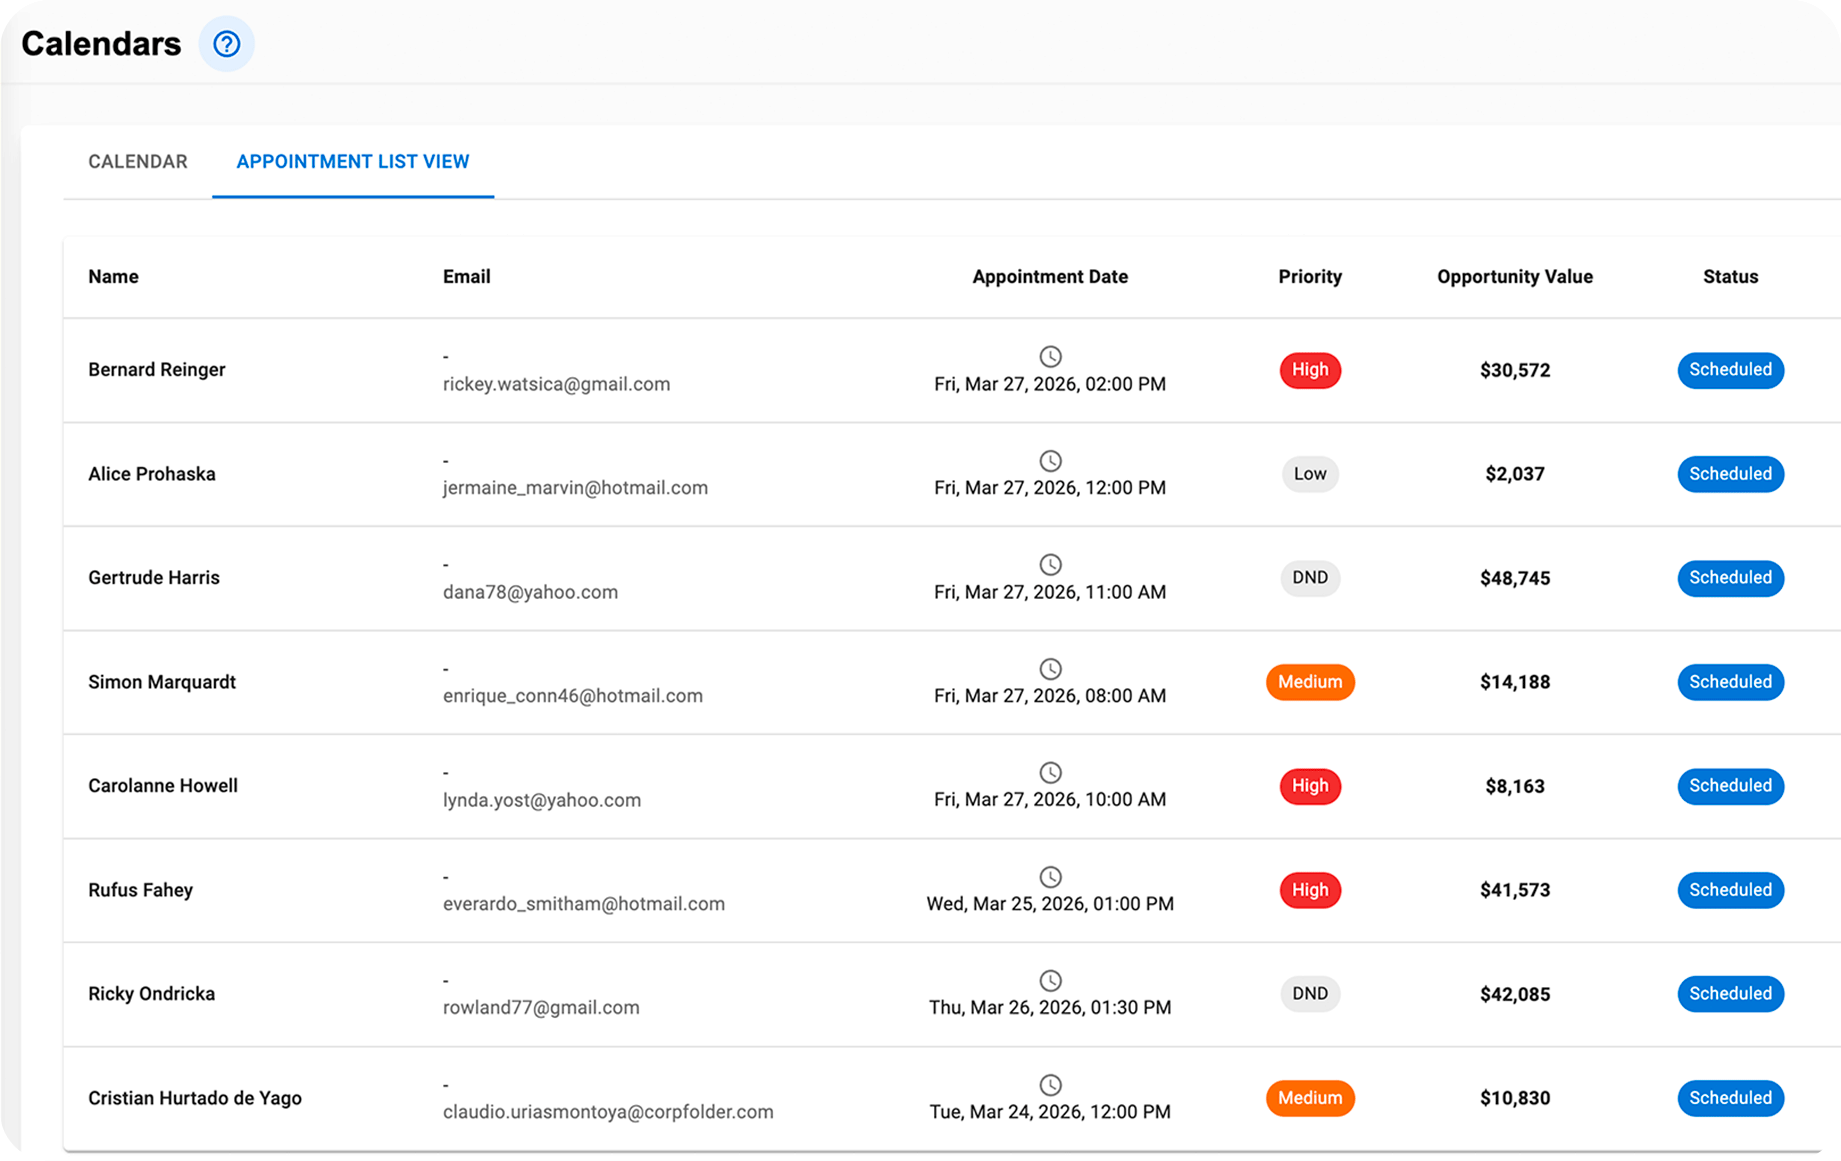Select the name Alice Prohaska
This screenshot has height=1161, width=1841.
click(x=152, y=474)
